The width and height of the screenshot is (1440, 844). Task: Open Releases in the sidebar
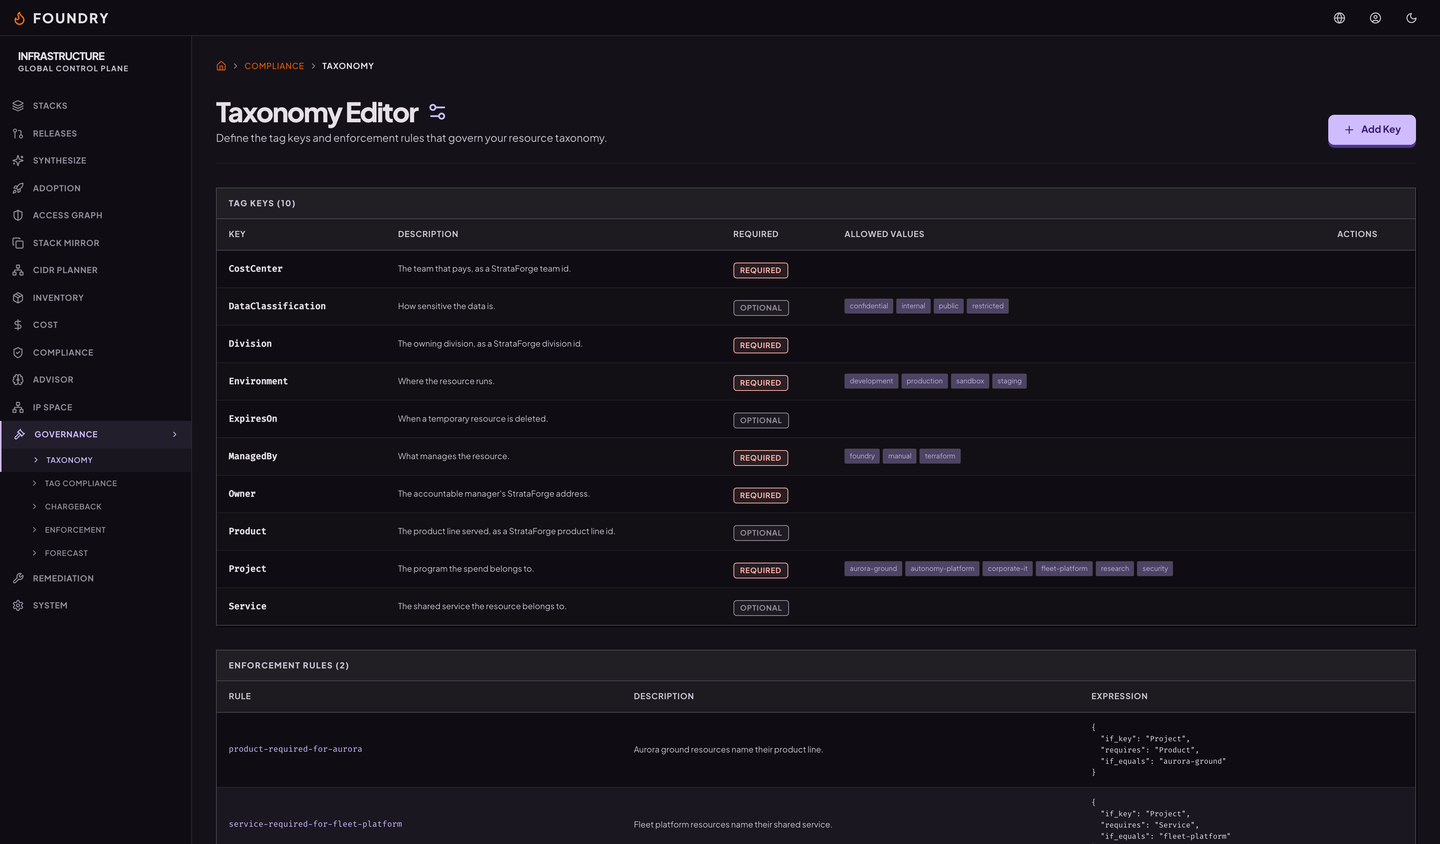pos(95,133)
